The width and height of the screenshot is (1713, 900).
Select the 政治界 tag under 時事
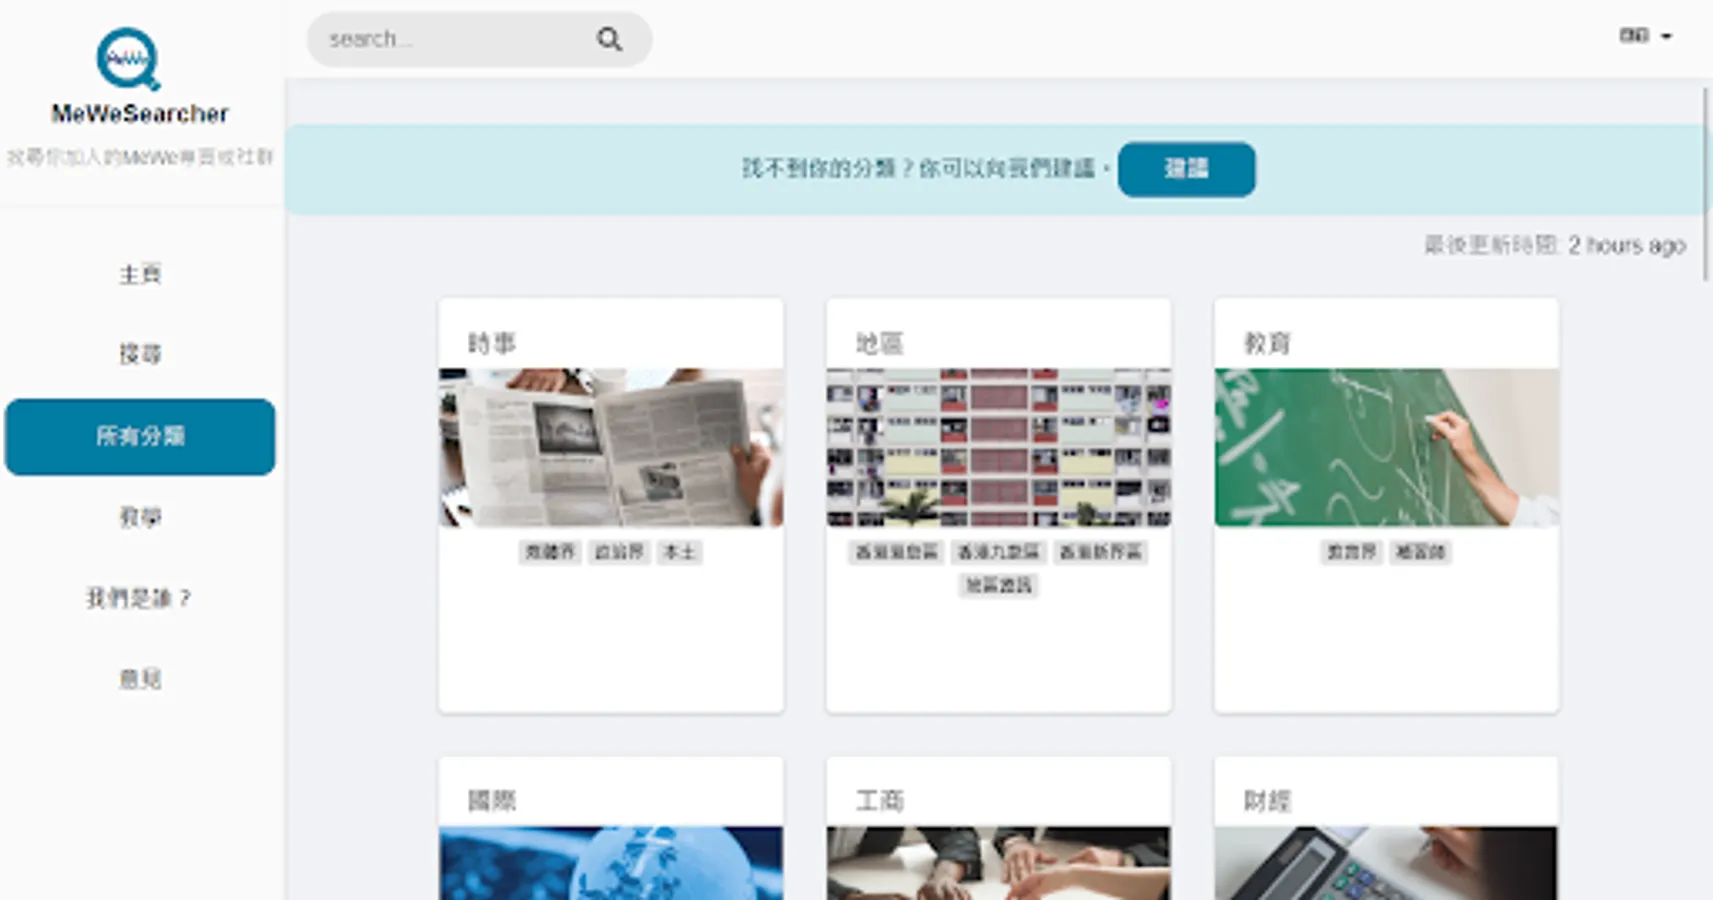pyautogui.click(x=619, y=552)
